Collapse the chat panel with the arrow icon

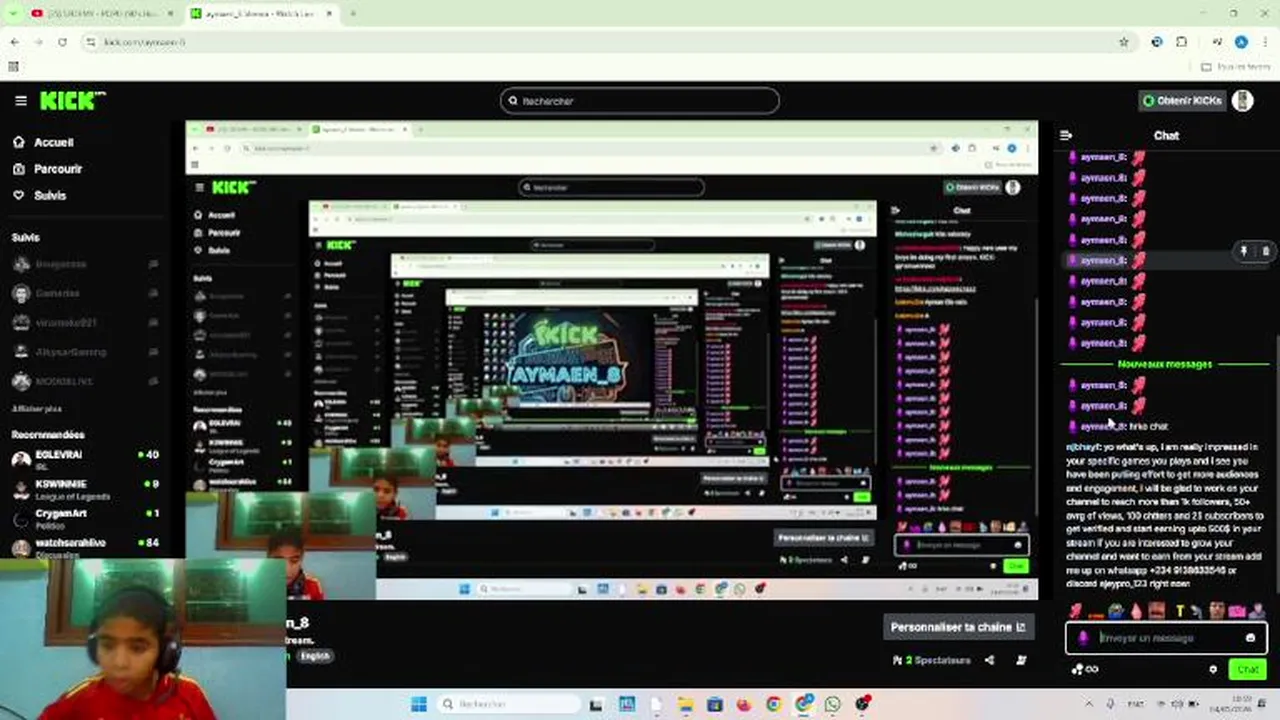1066,135
